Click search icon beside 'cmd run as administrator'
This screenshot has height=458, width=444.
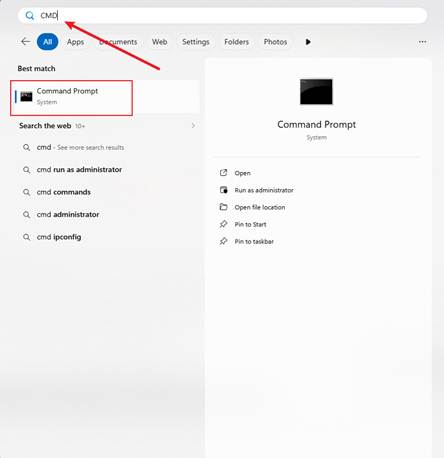[26, 170]
